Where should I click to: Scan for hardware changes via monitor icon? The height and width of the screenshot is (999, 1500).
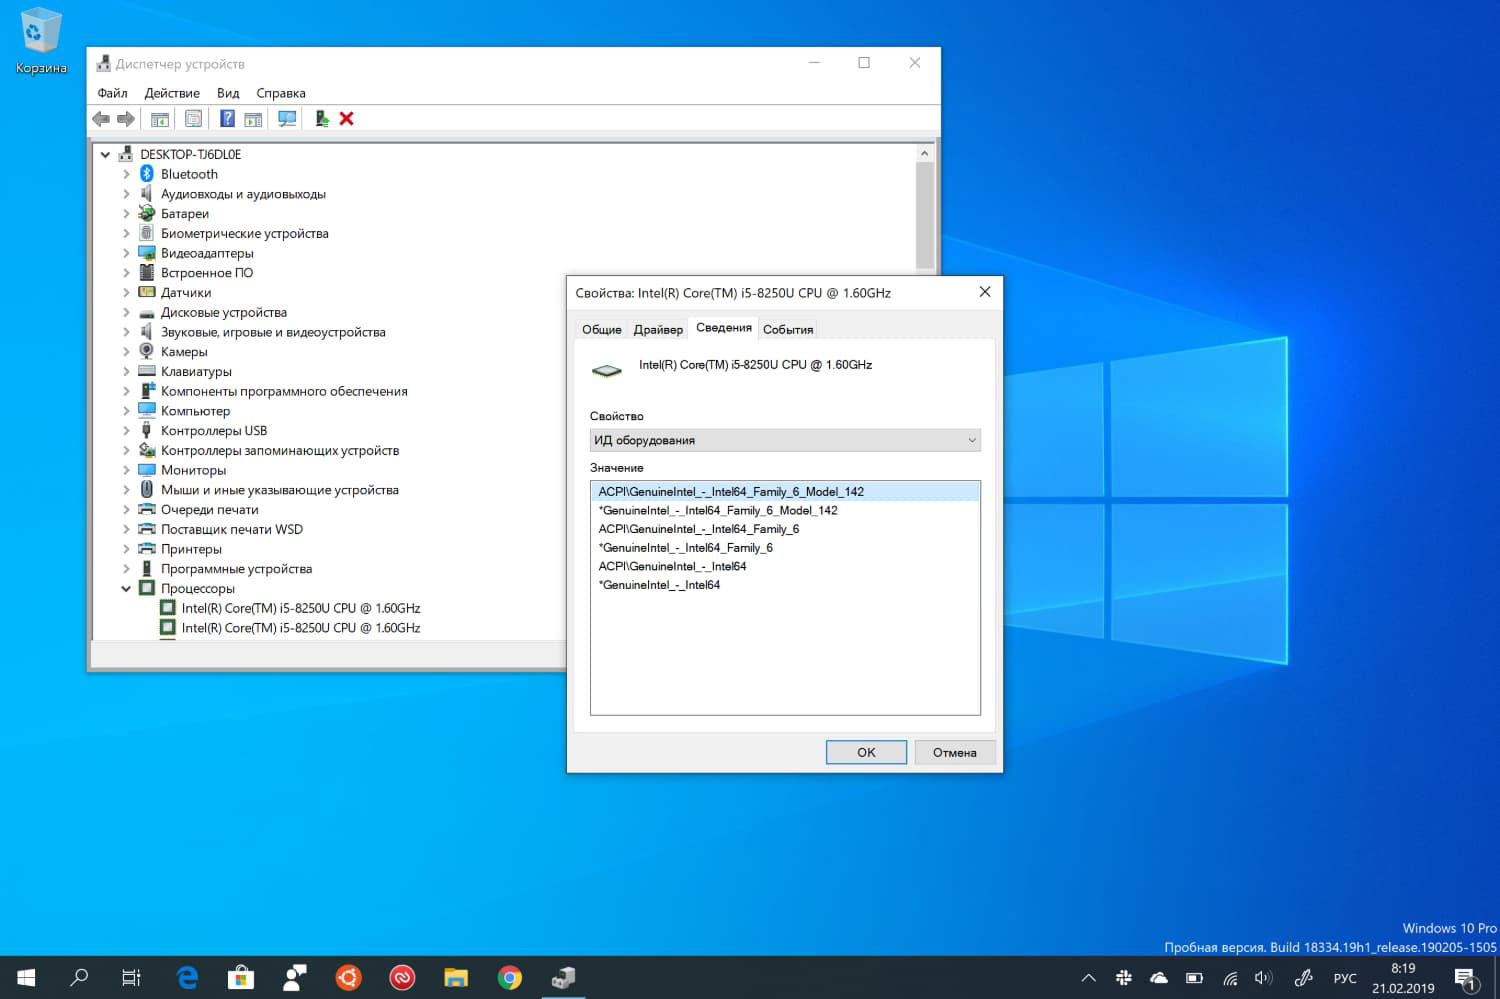287,119
